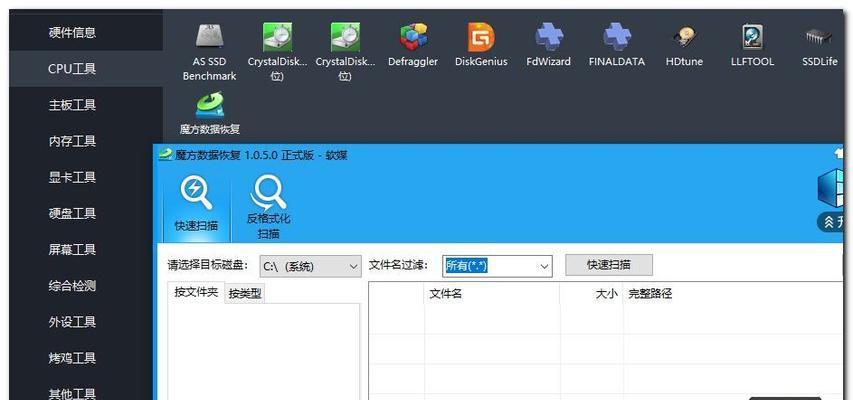Open Defraggler utility
Screen dimensions: 853x400
click(x=413, y=46)
